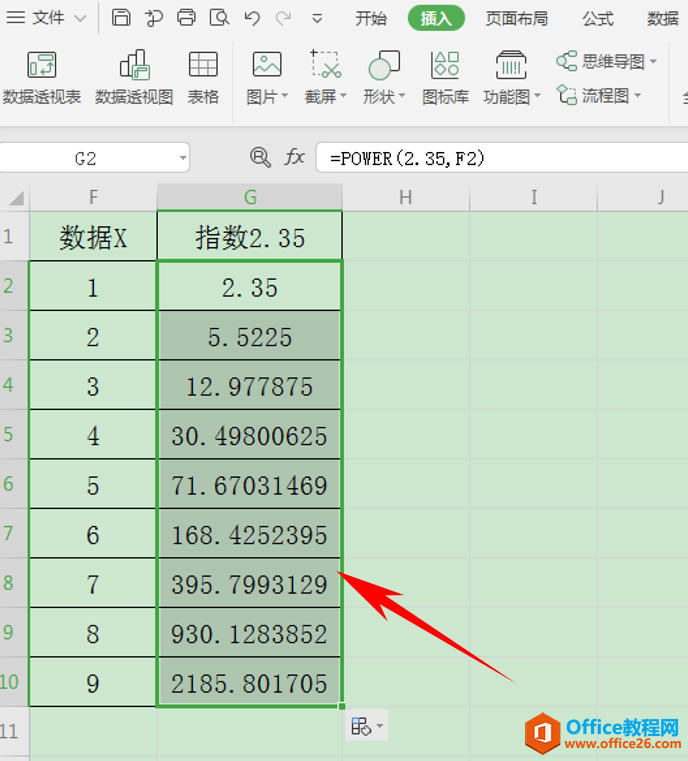Click the 思维导图 mind map button
Viewport: 688px width, 761px height.
point(601,61)
